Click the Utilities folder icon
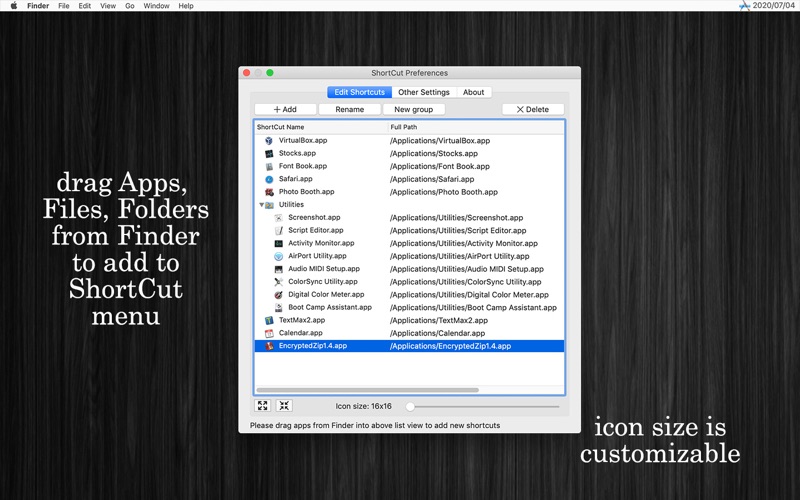The image size is (800, 500). 269,205
